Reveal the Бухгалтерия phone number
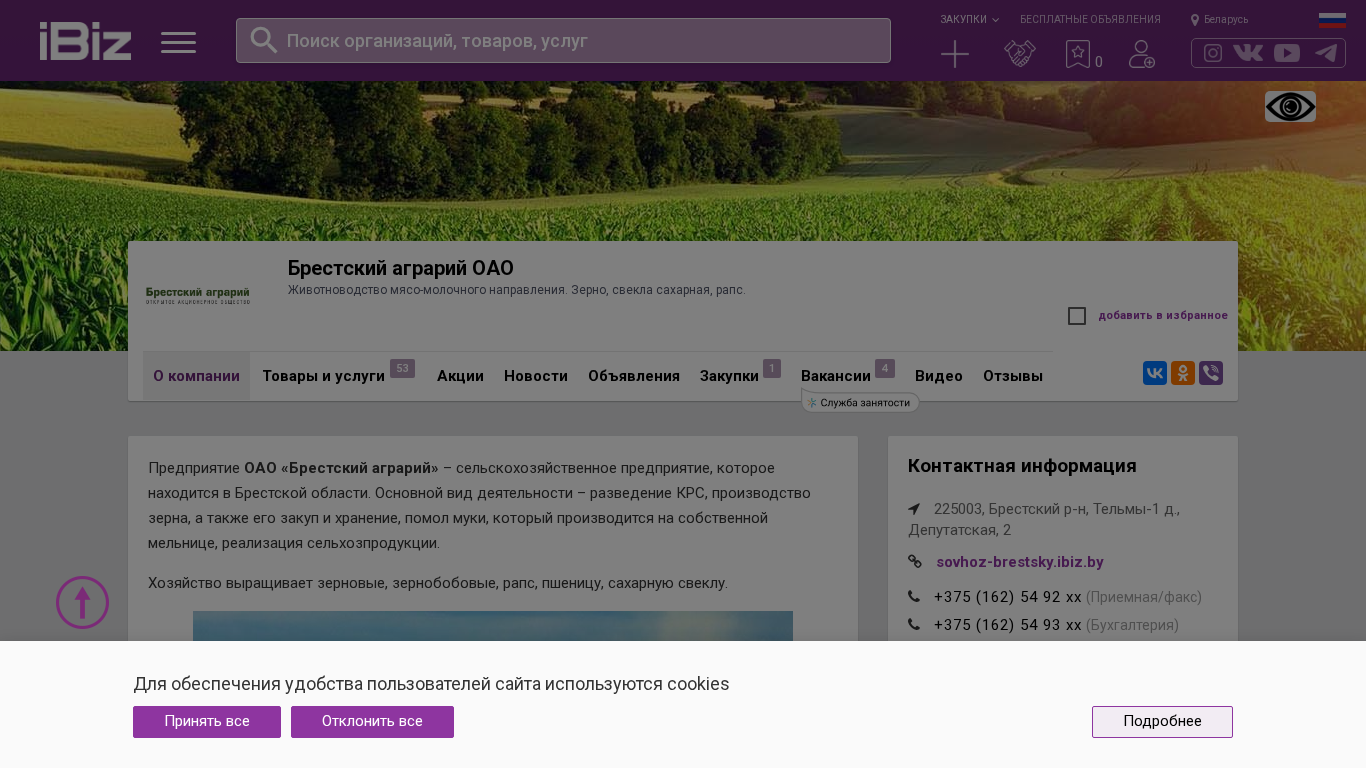Image resolution: width=1366 pixels, height=768 pixels. tap(1008, 625)
